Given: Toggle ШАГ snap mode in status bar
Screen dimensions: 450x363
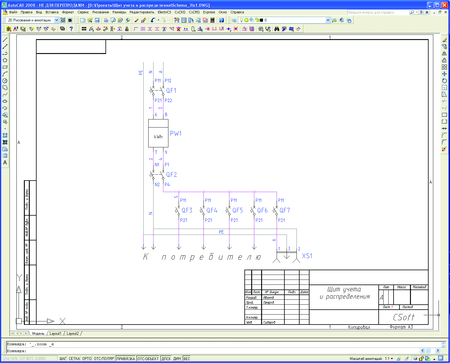Looking at the screenshot, I should tap(63, 358).
